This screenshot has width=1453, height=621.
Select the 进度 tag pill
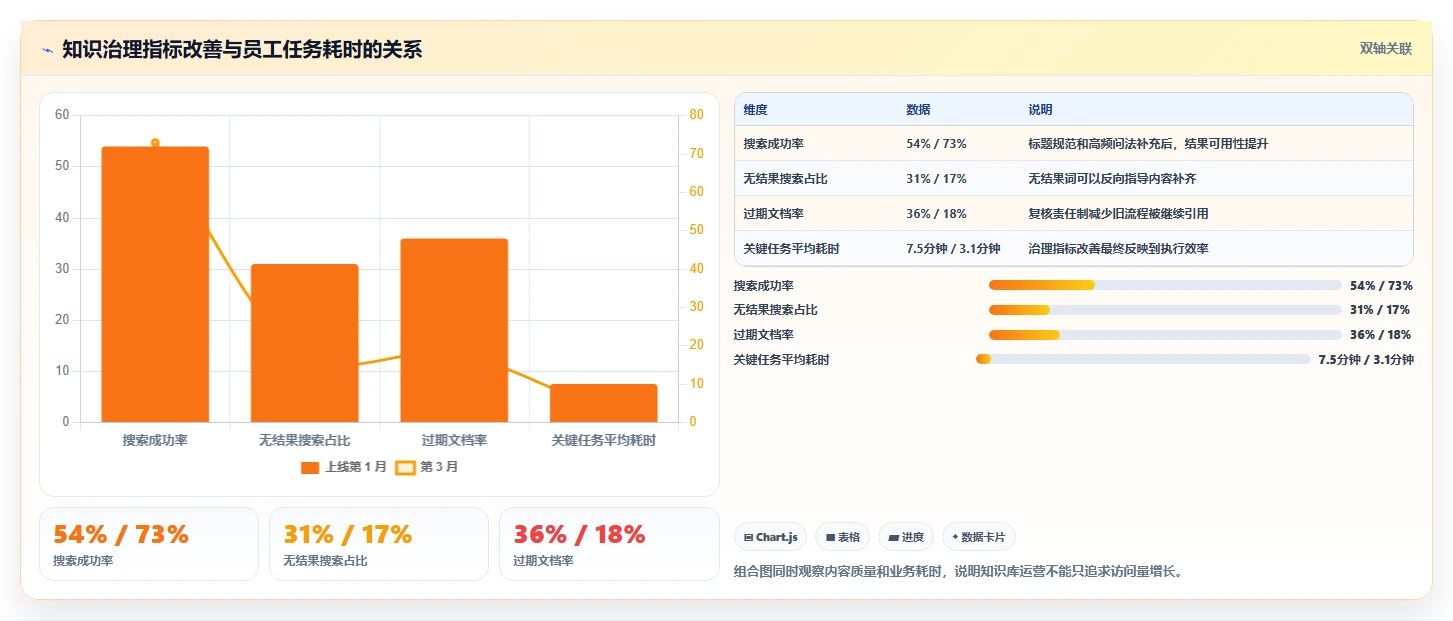pyautogui.click(x=906, y=537)
